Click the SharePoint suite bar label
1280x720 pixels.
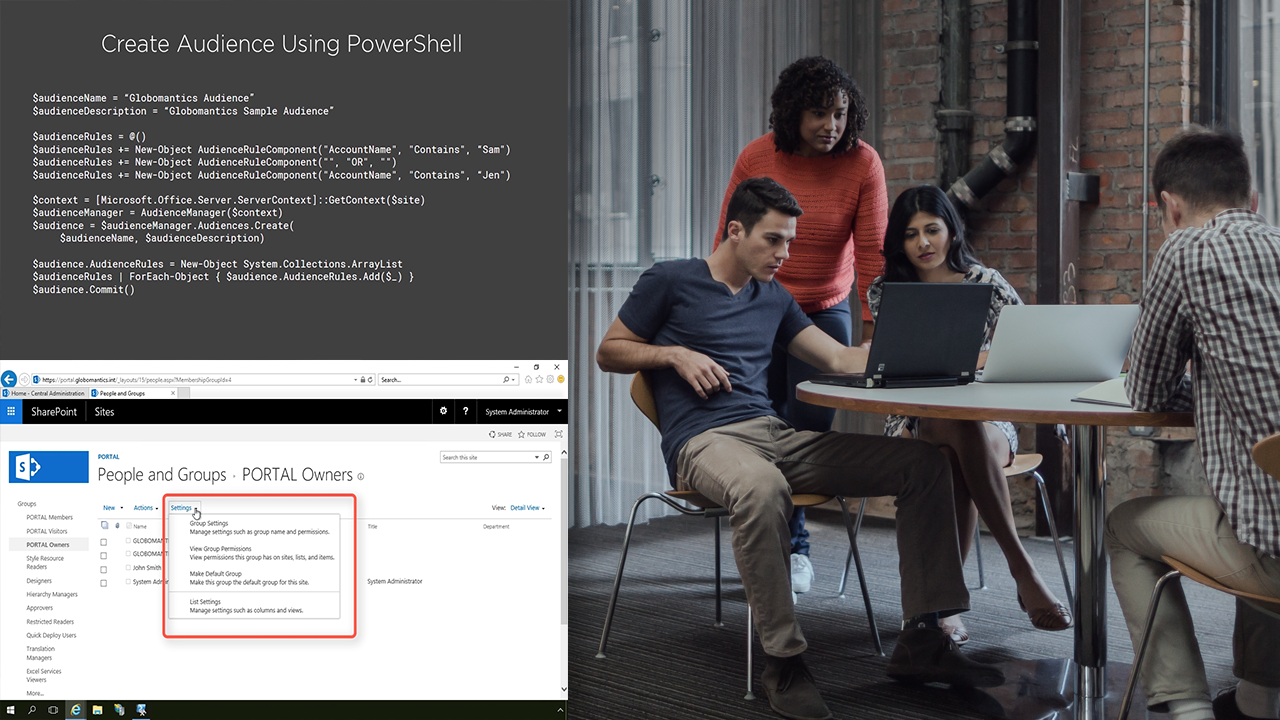(x=54, y=412)
